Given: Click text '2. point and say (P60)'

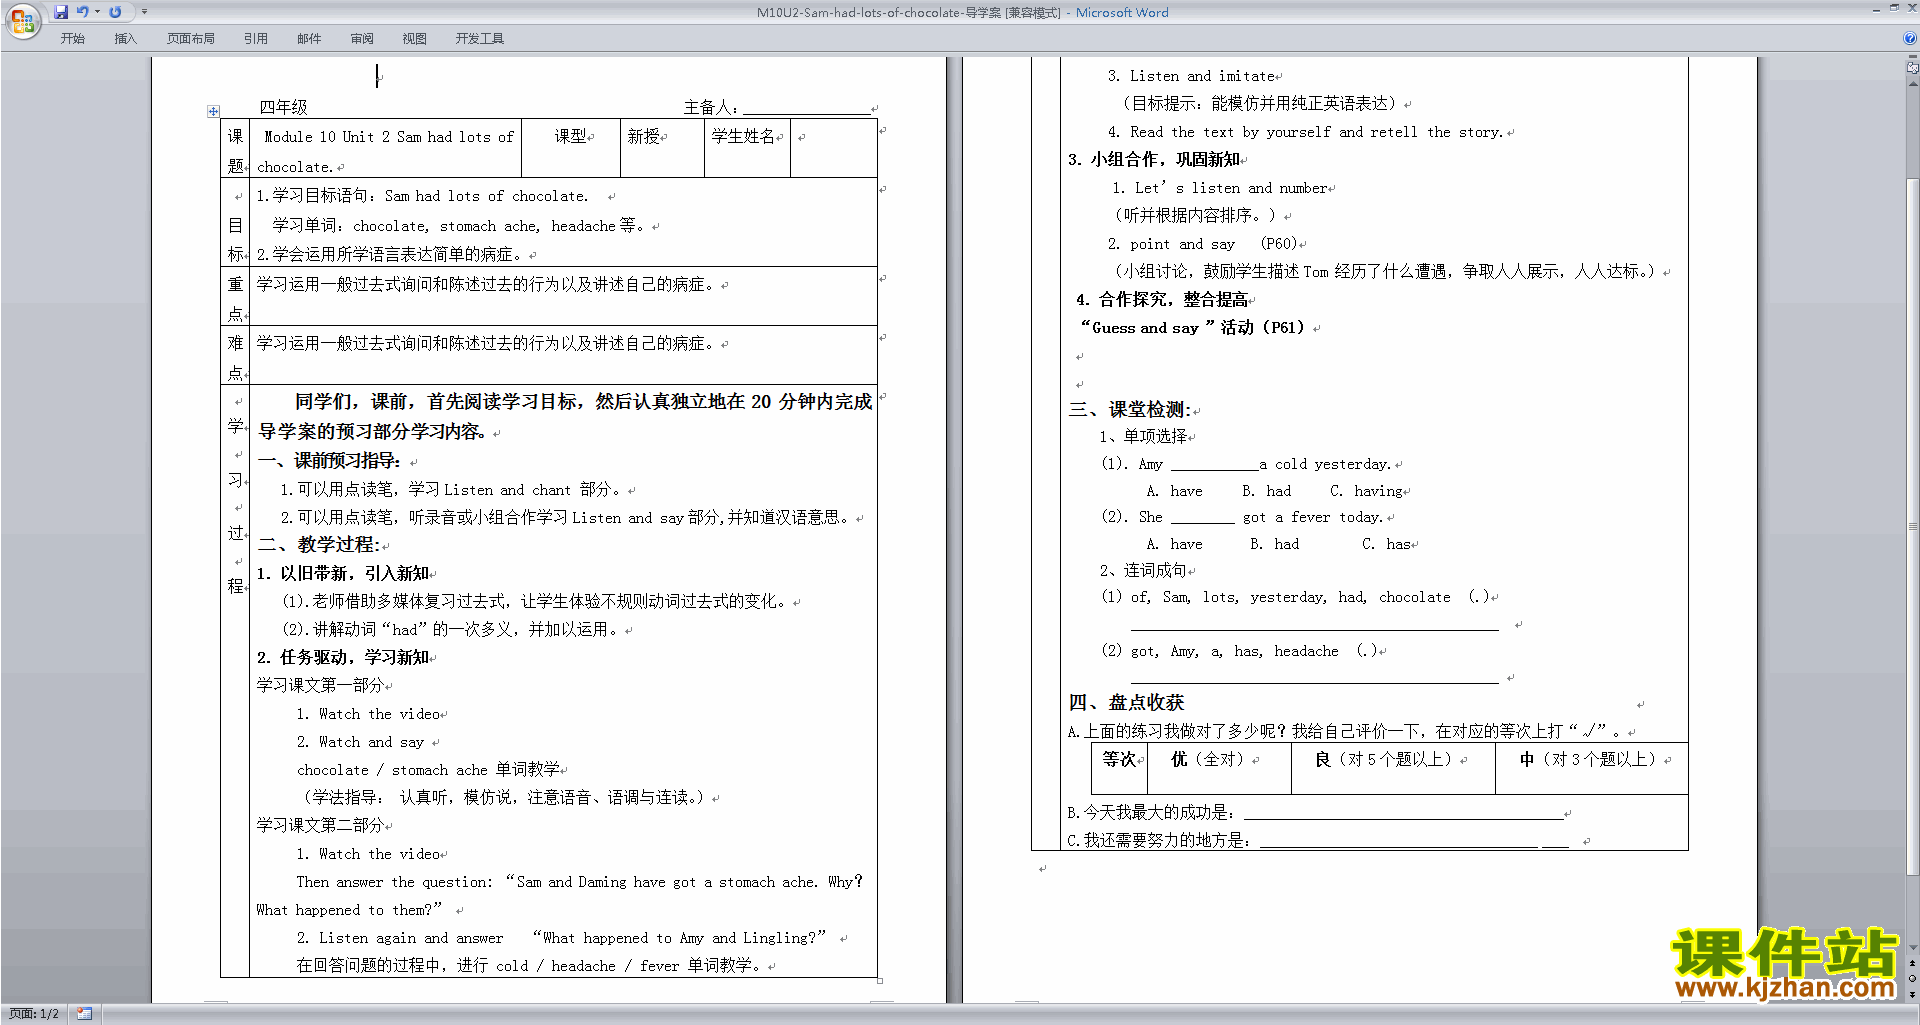Looking at the screenshot, I should (1203, 244).
